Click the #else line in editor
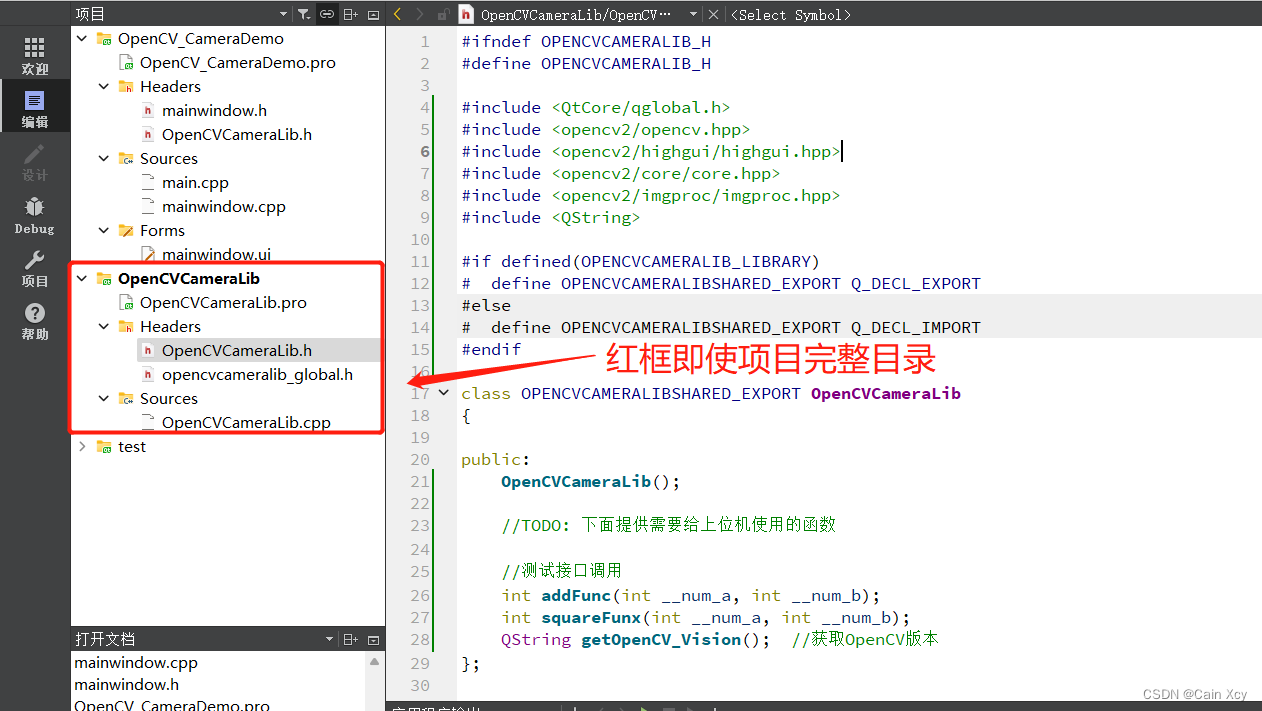This screenshot has height=711, width=1262. pyautogui.click(x=486, y=305)
